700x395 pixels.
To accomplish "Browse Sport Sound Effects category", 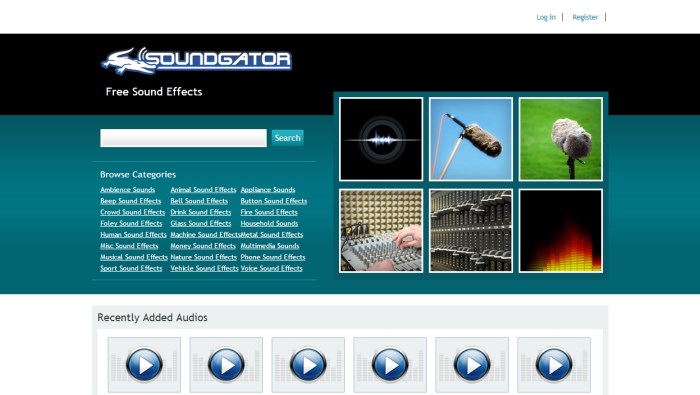I will tap(131, 268).
